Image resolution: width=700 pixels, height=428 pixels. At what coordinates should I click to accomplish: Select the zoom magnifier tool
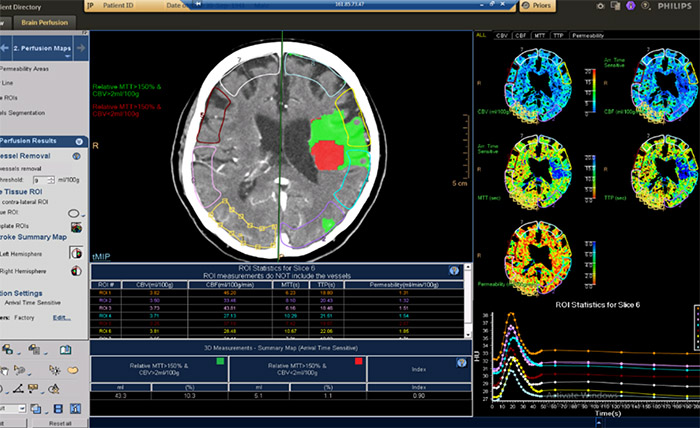point(19,370)
